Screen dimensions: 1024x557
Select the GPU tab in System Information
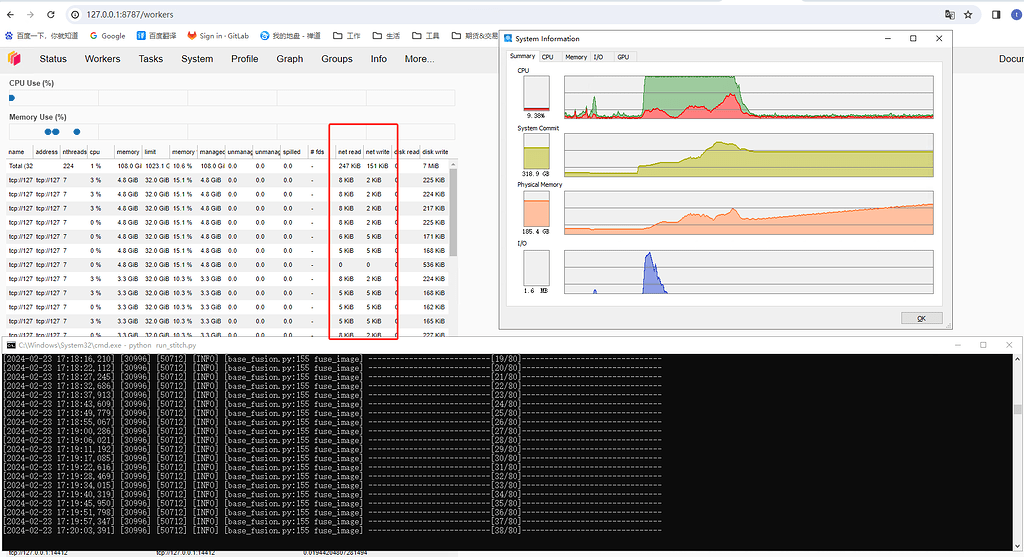[x=623, y=57]
